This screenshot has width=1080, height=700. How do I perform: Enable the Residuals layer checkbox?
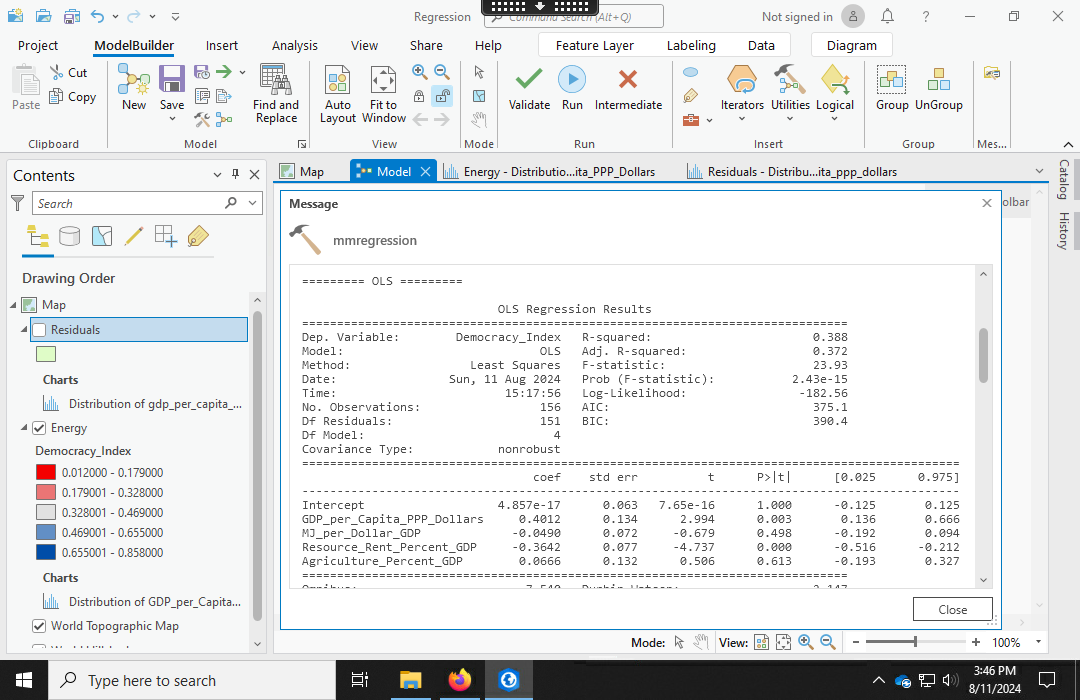[39, 330]
